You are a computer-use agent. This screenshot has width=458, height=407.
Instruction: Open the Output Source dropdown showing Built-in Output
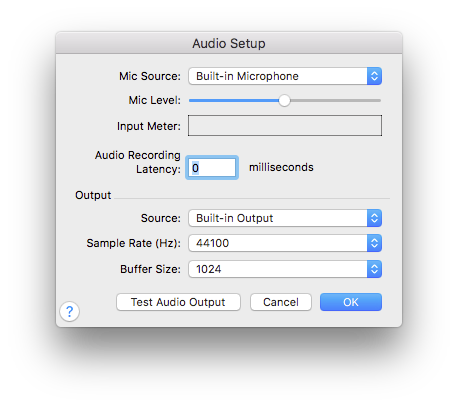point(285,218)
